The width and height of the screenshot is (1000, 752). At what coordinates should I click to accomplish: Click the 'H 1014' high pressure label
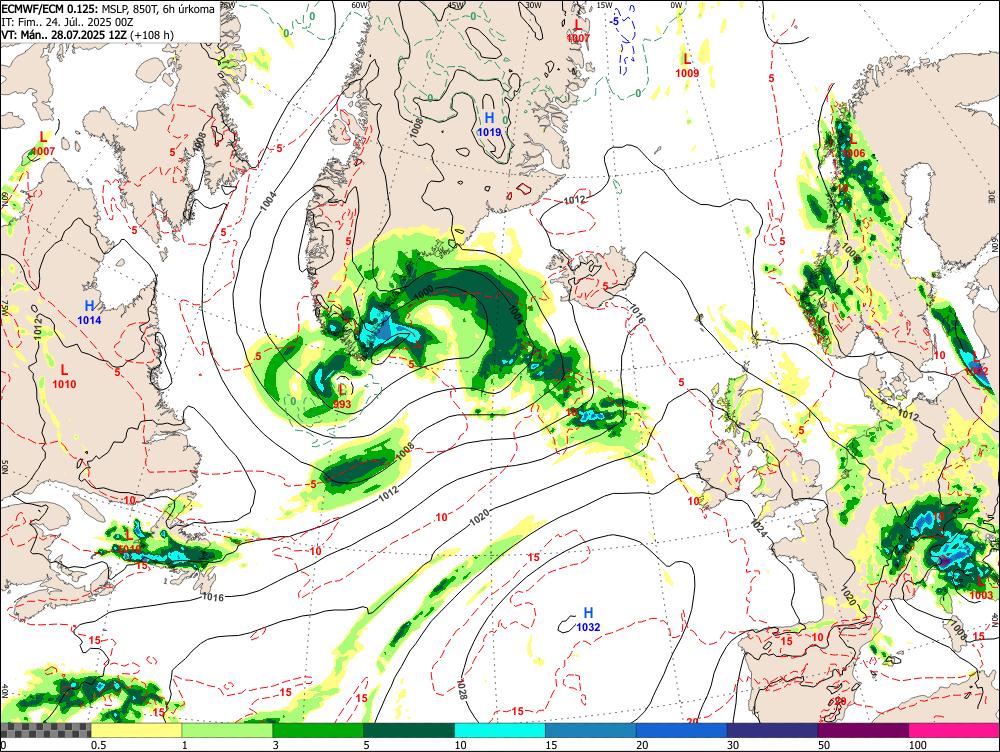point(89,313)
